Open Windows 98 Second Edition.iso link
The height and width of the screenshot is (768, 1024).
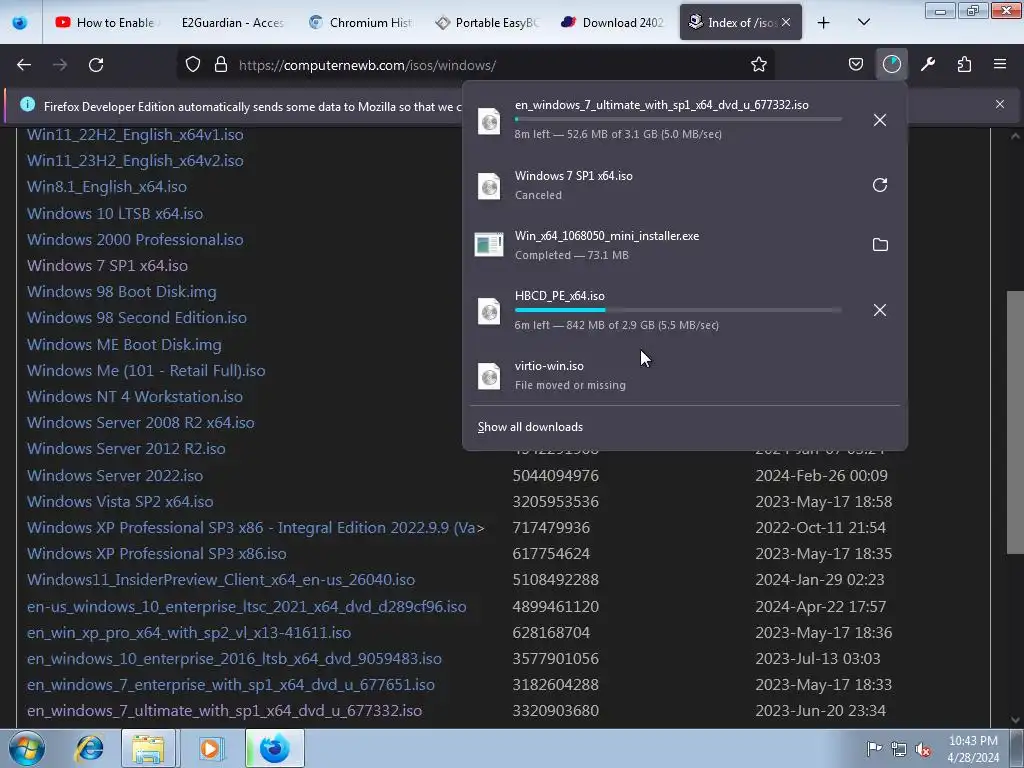click(137, 318)
